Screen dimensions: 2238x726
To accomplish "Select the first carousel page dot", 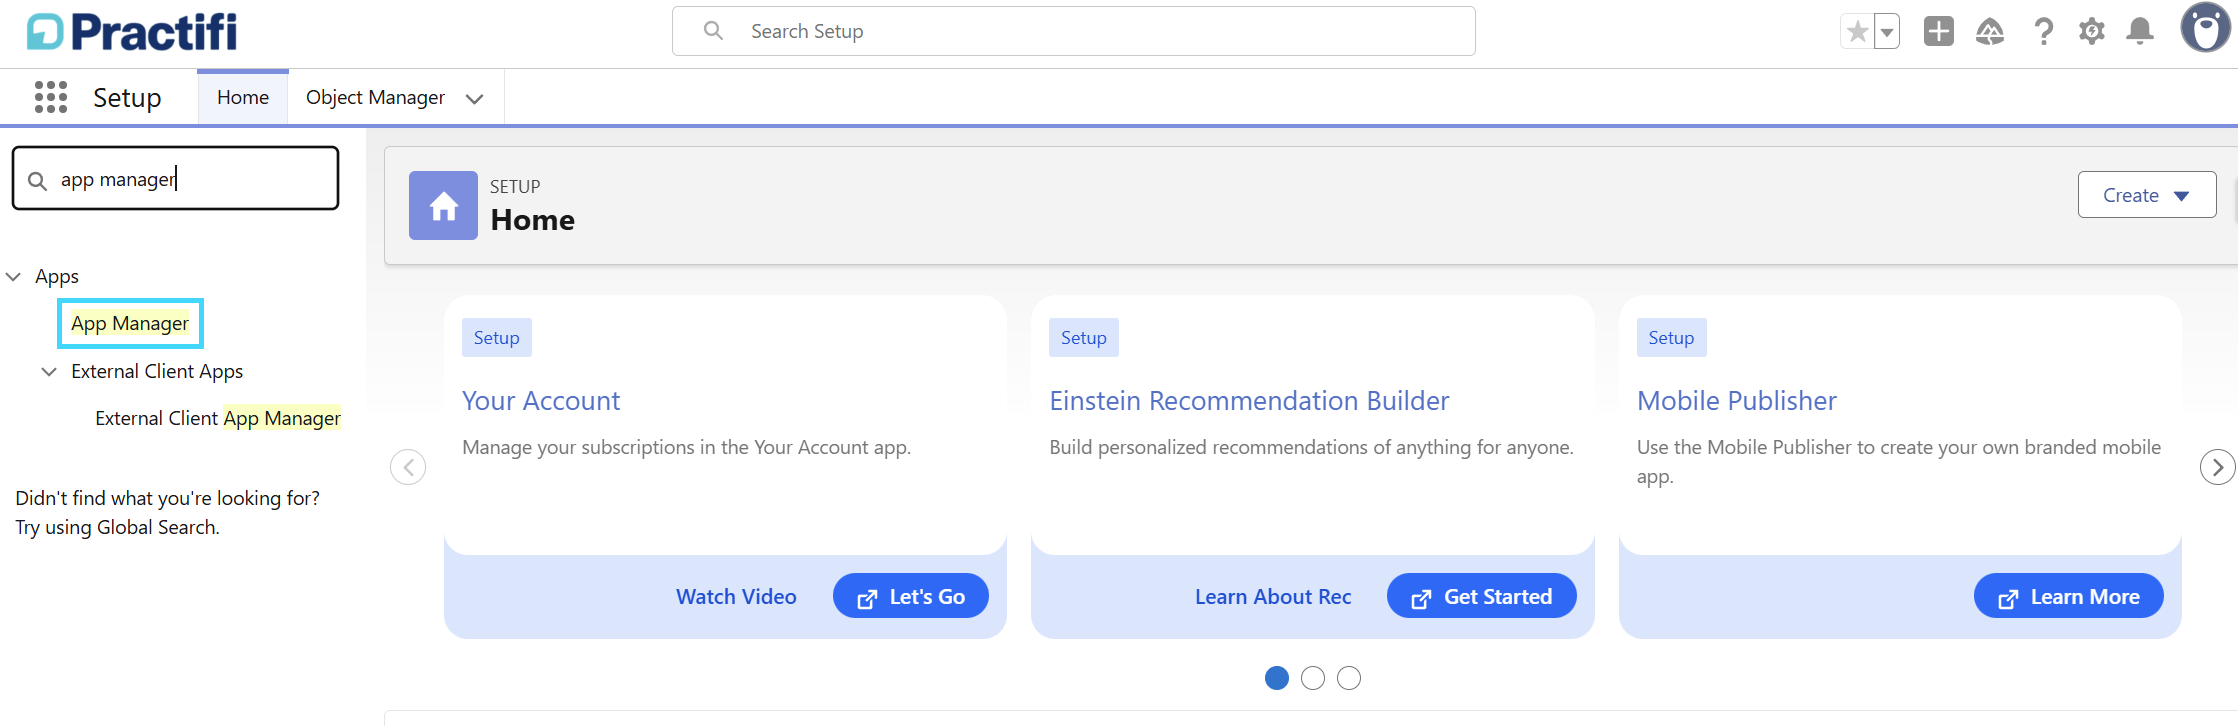I will pos(1277,678).
